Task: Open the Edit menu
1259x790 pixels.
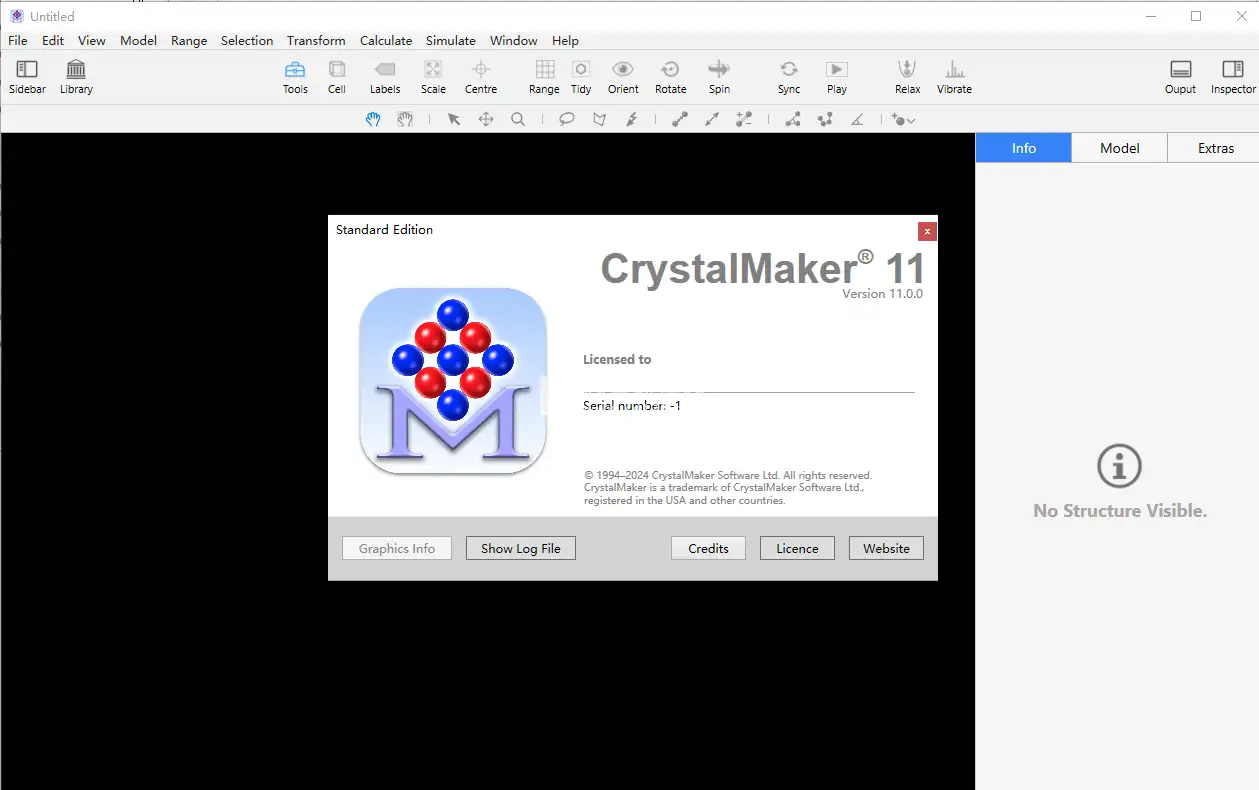Action: tap(53, 41)
